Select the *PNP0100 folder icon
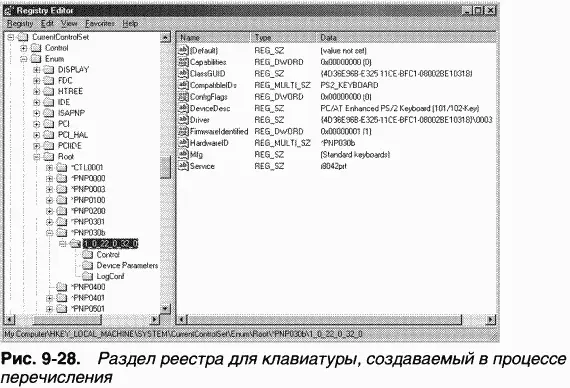 coord(62,200)
